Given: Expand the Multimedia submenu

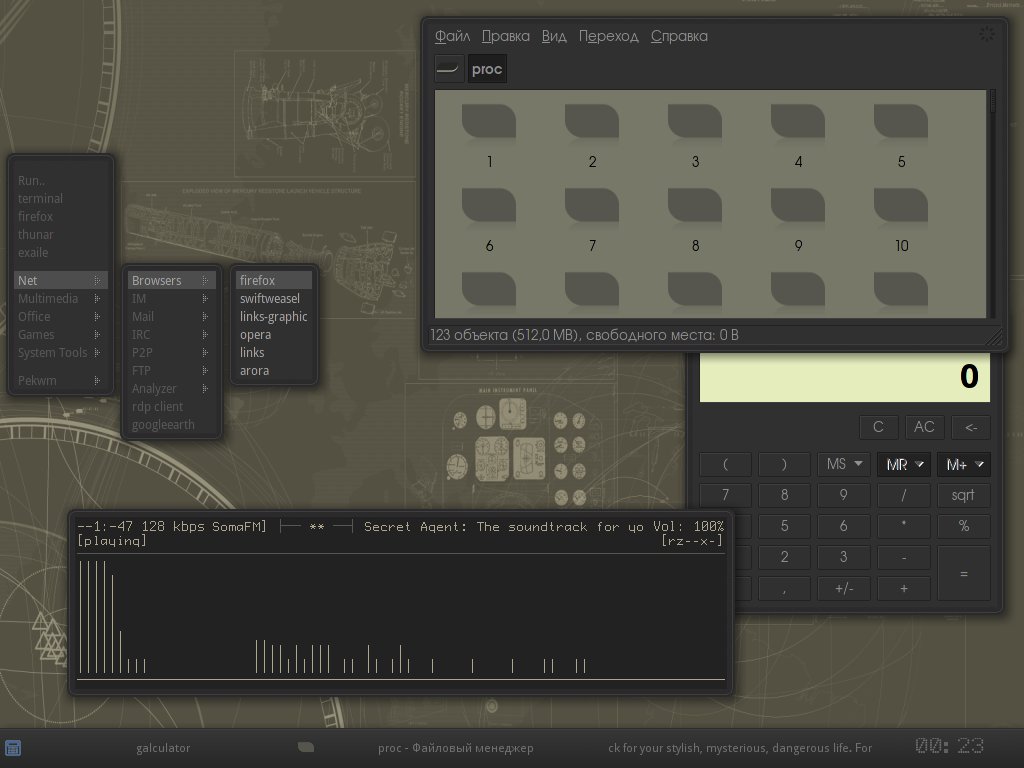Looking at the screenshot, I should (60, 298).
